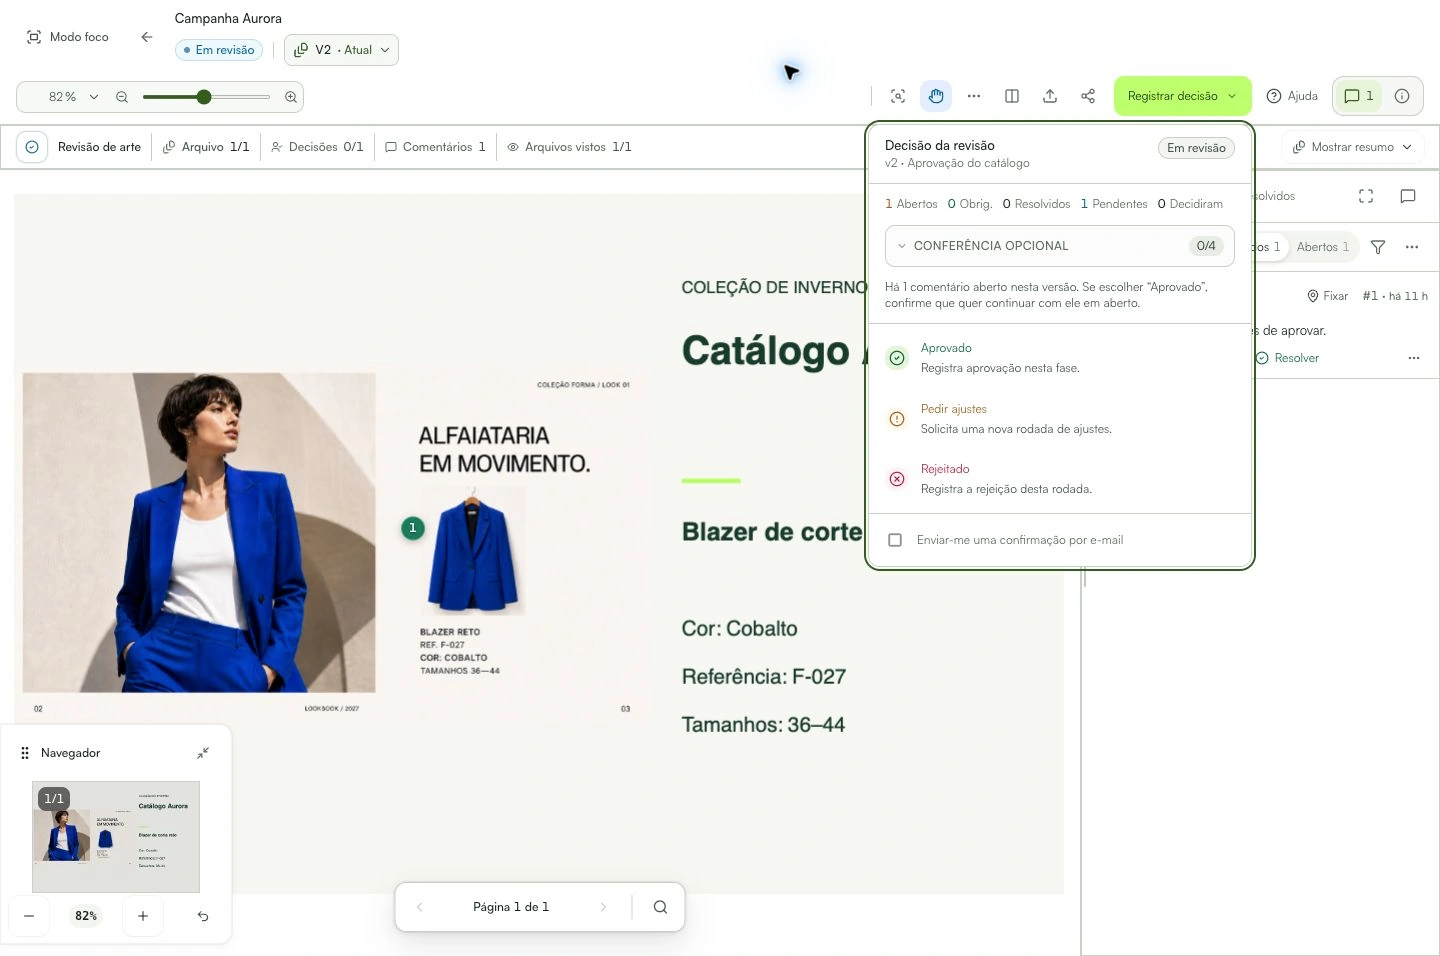The width and height of the screenshot is (1440, 956).
Task: Open the filter comments funnel icon
Action: [x=1378, y=247]
